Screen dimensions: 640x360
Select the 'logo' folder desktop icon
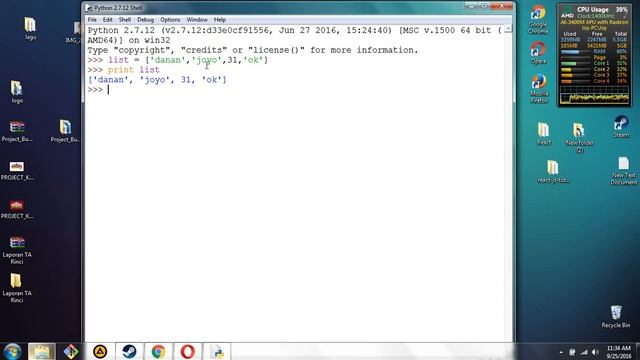click(x=17, y=92)
